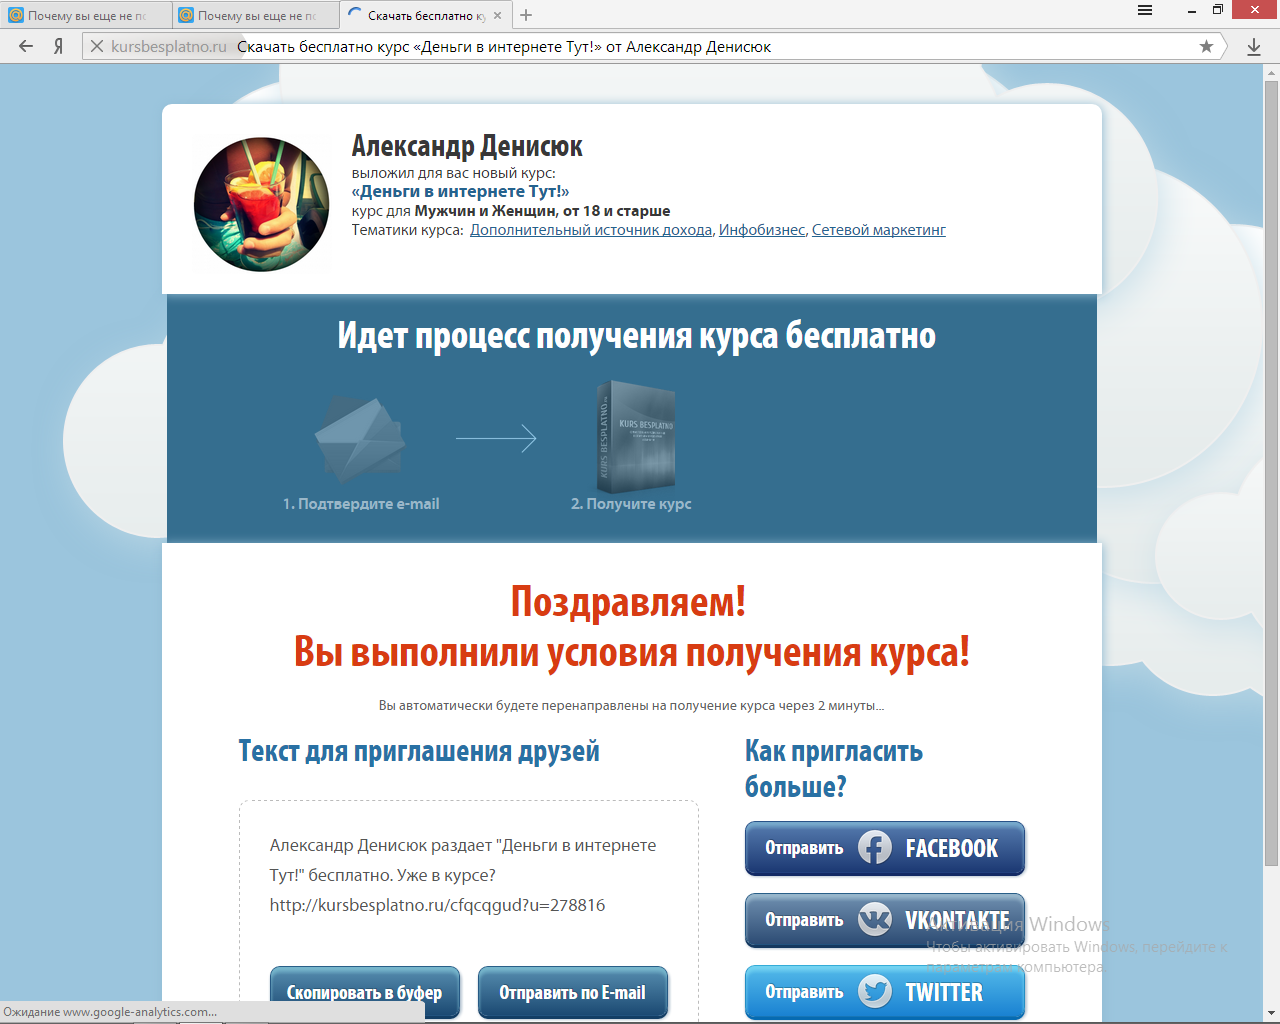This screenshot has width=1280, height=1024.
Task: Restore down the browser window
Action: click(1218, 10)
